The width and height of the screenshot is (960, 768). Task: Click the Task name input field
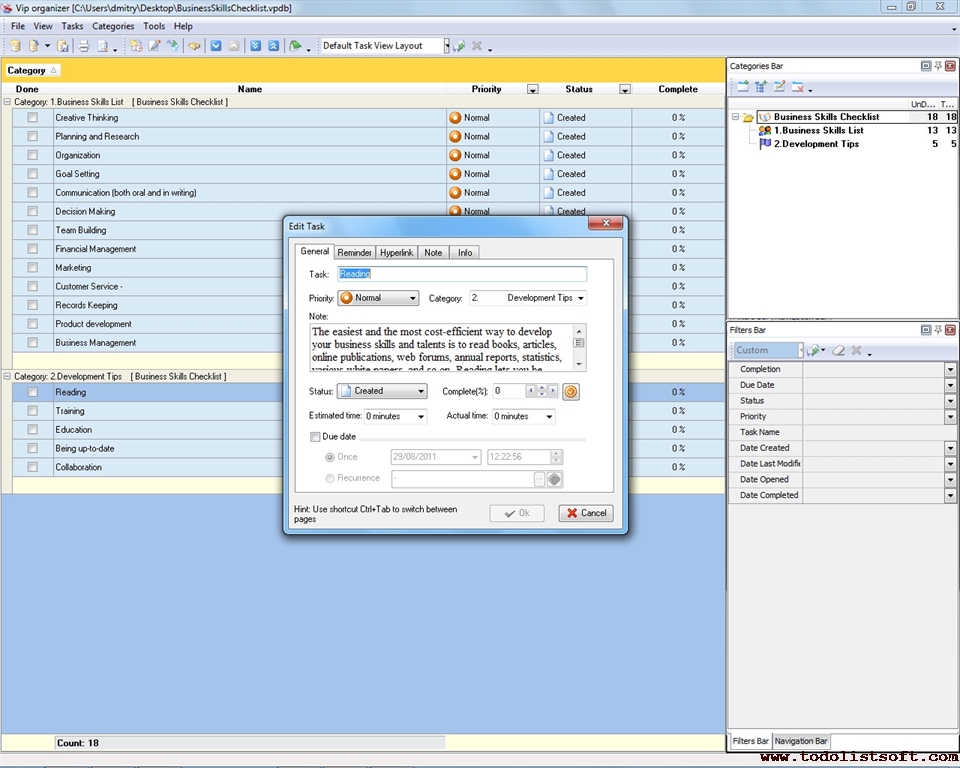tap(461, 274)
